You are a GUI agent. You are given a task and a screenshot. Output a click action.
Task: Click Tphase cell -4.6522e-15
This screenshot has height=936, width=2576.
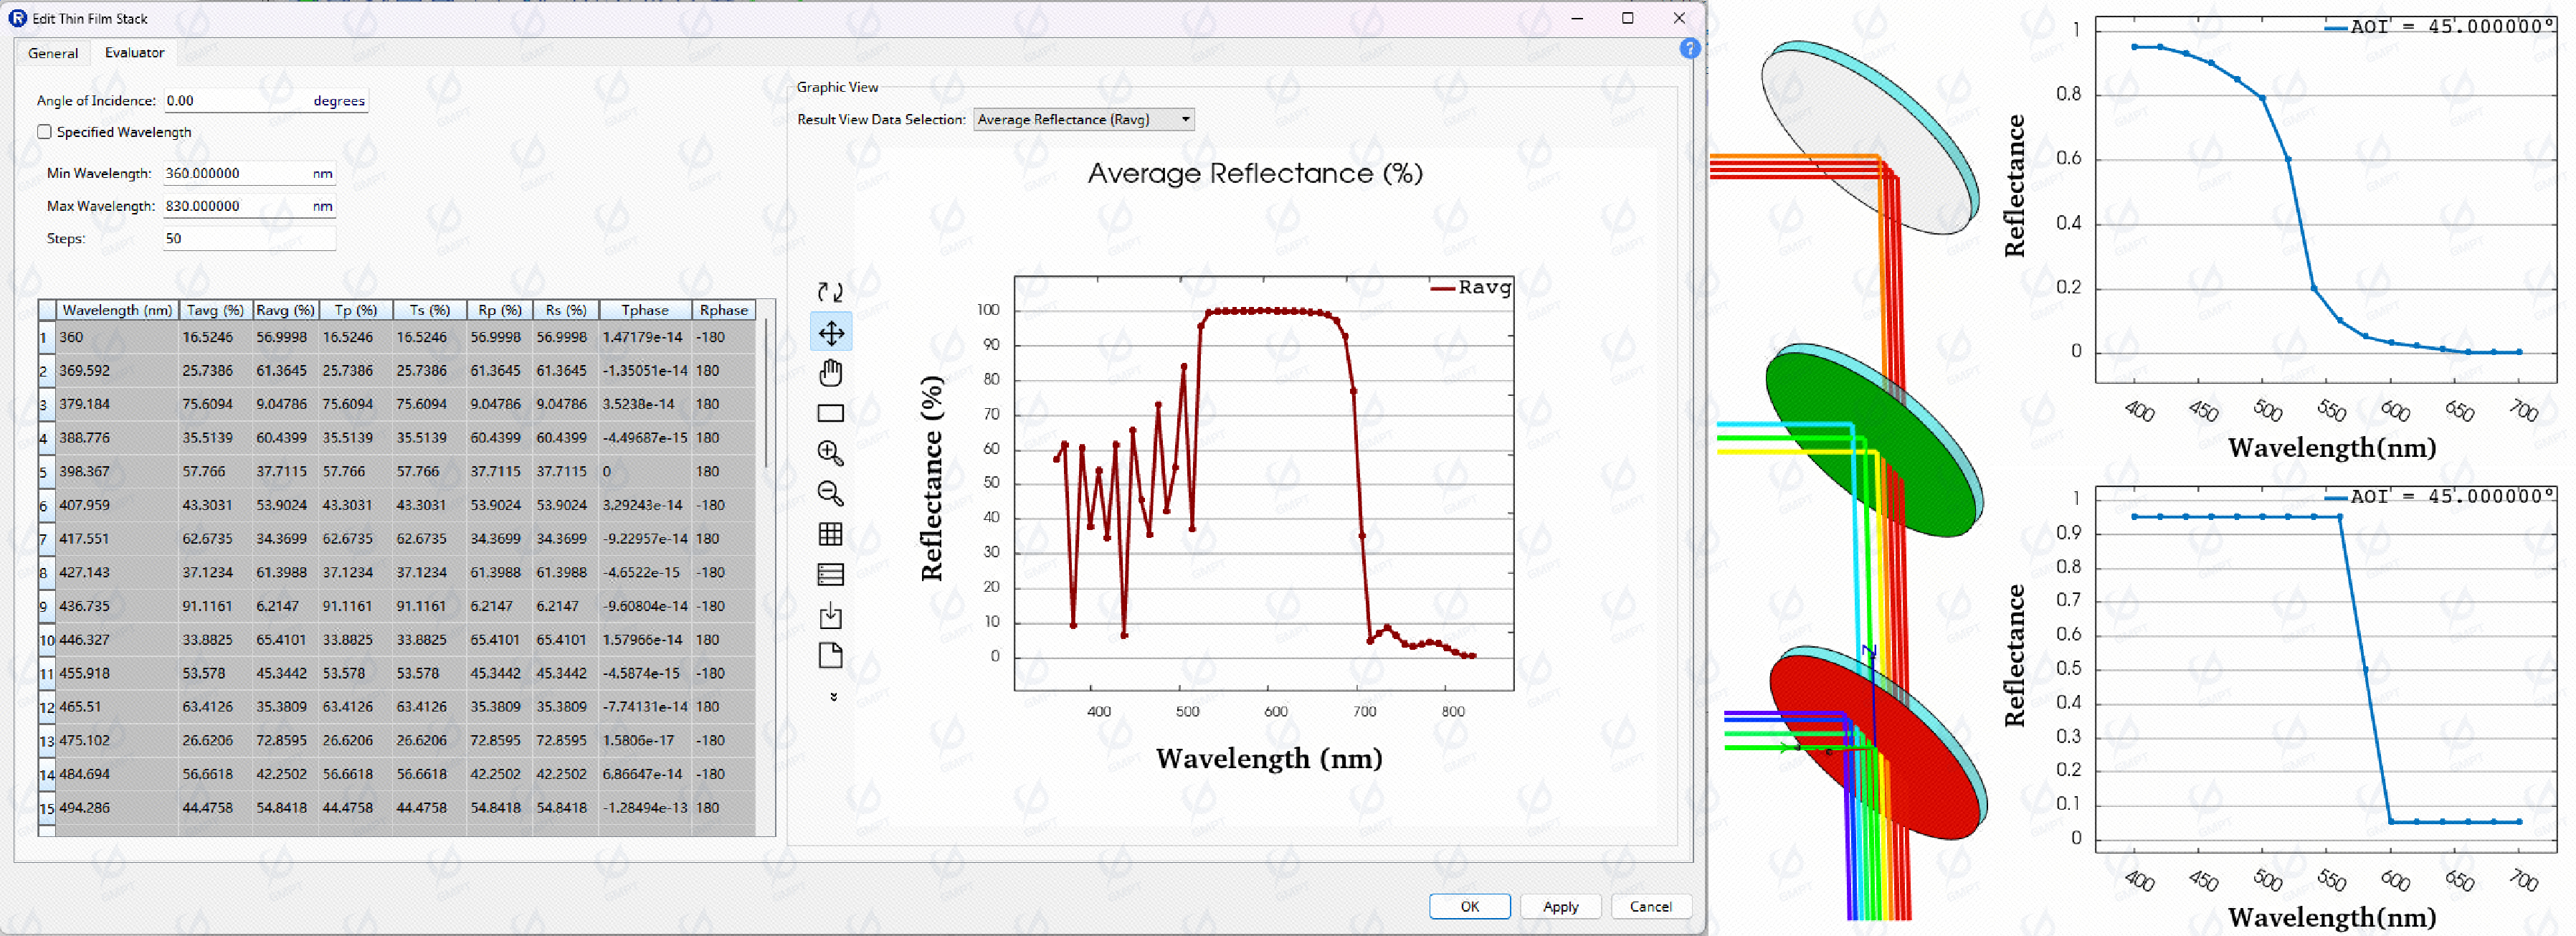pos(645,573)
